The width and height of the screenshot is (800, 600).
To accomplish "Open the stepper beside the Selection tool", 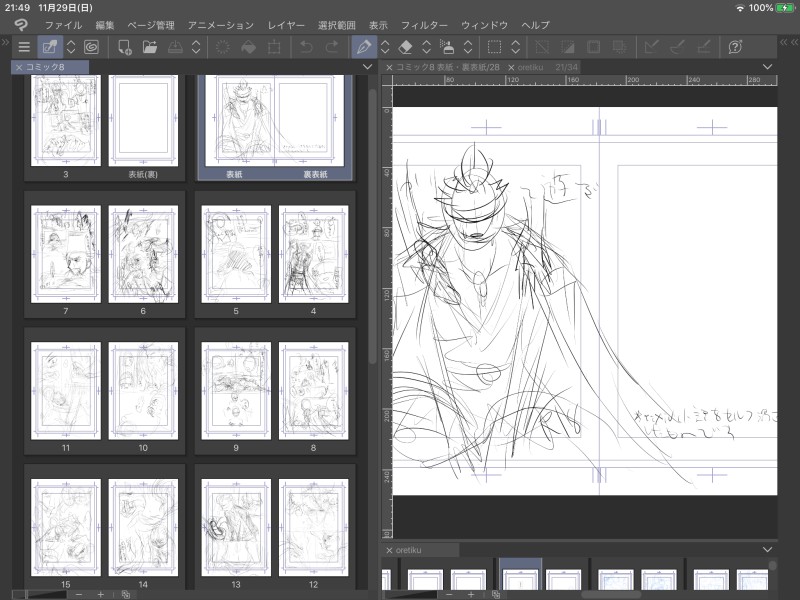I will click(515, 47).
